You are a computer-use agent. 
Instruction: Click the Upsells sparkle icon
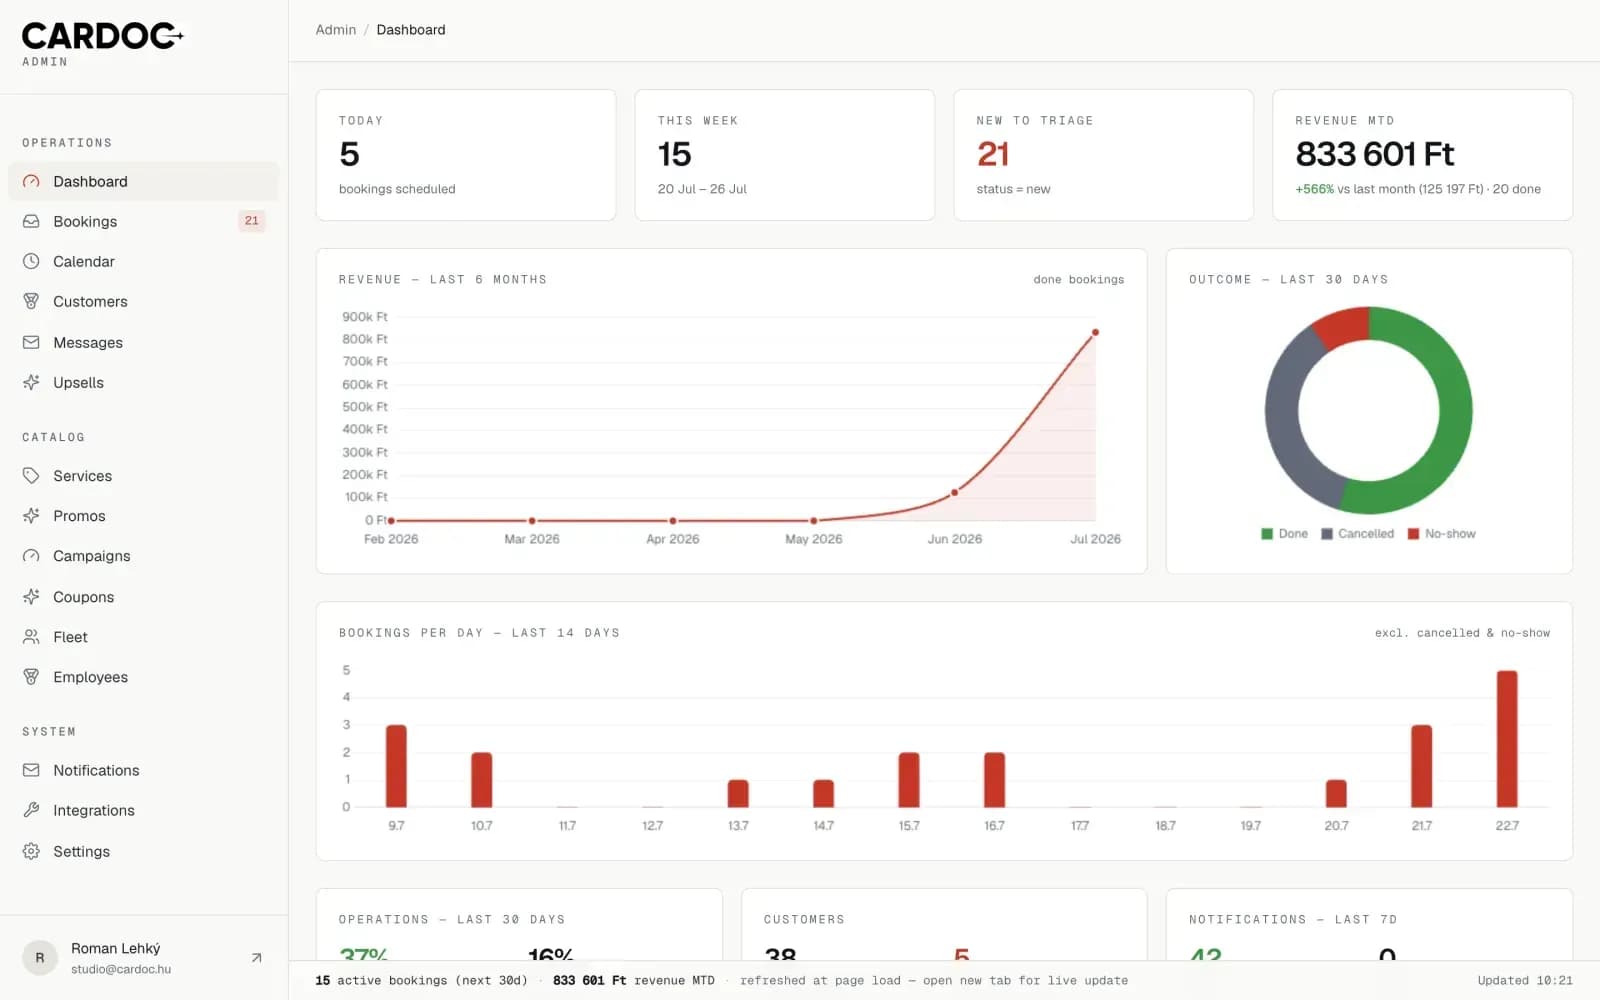click(x=31, y=382)
